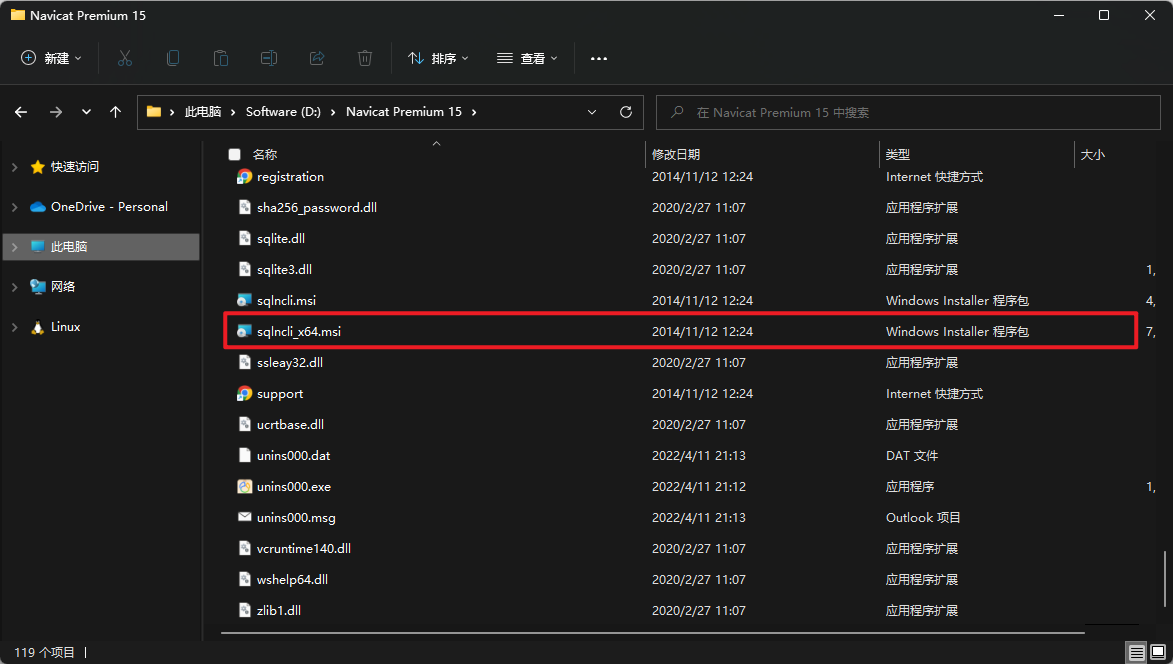Click the registration Chrome shortcut icon
1173x664 pixels.
tap(245, 176)
